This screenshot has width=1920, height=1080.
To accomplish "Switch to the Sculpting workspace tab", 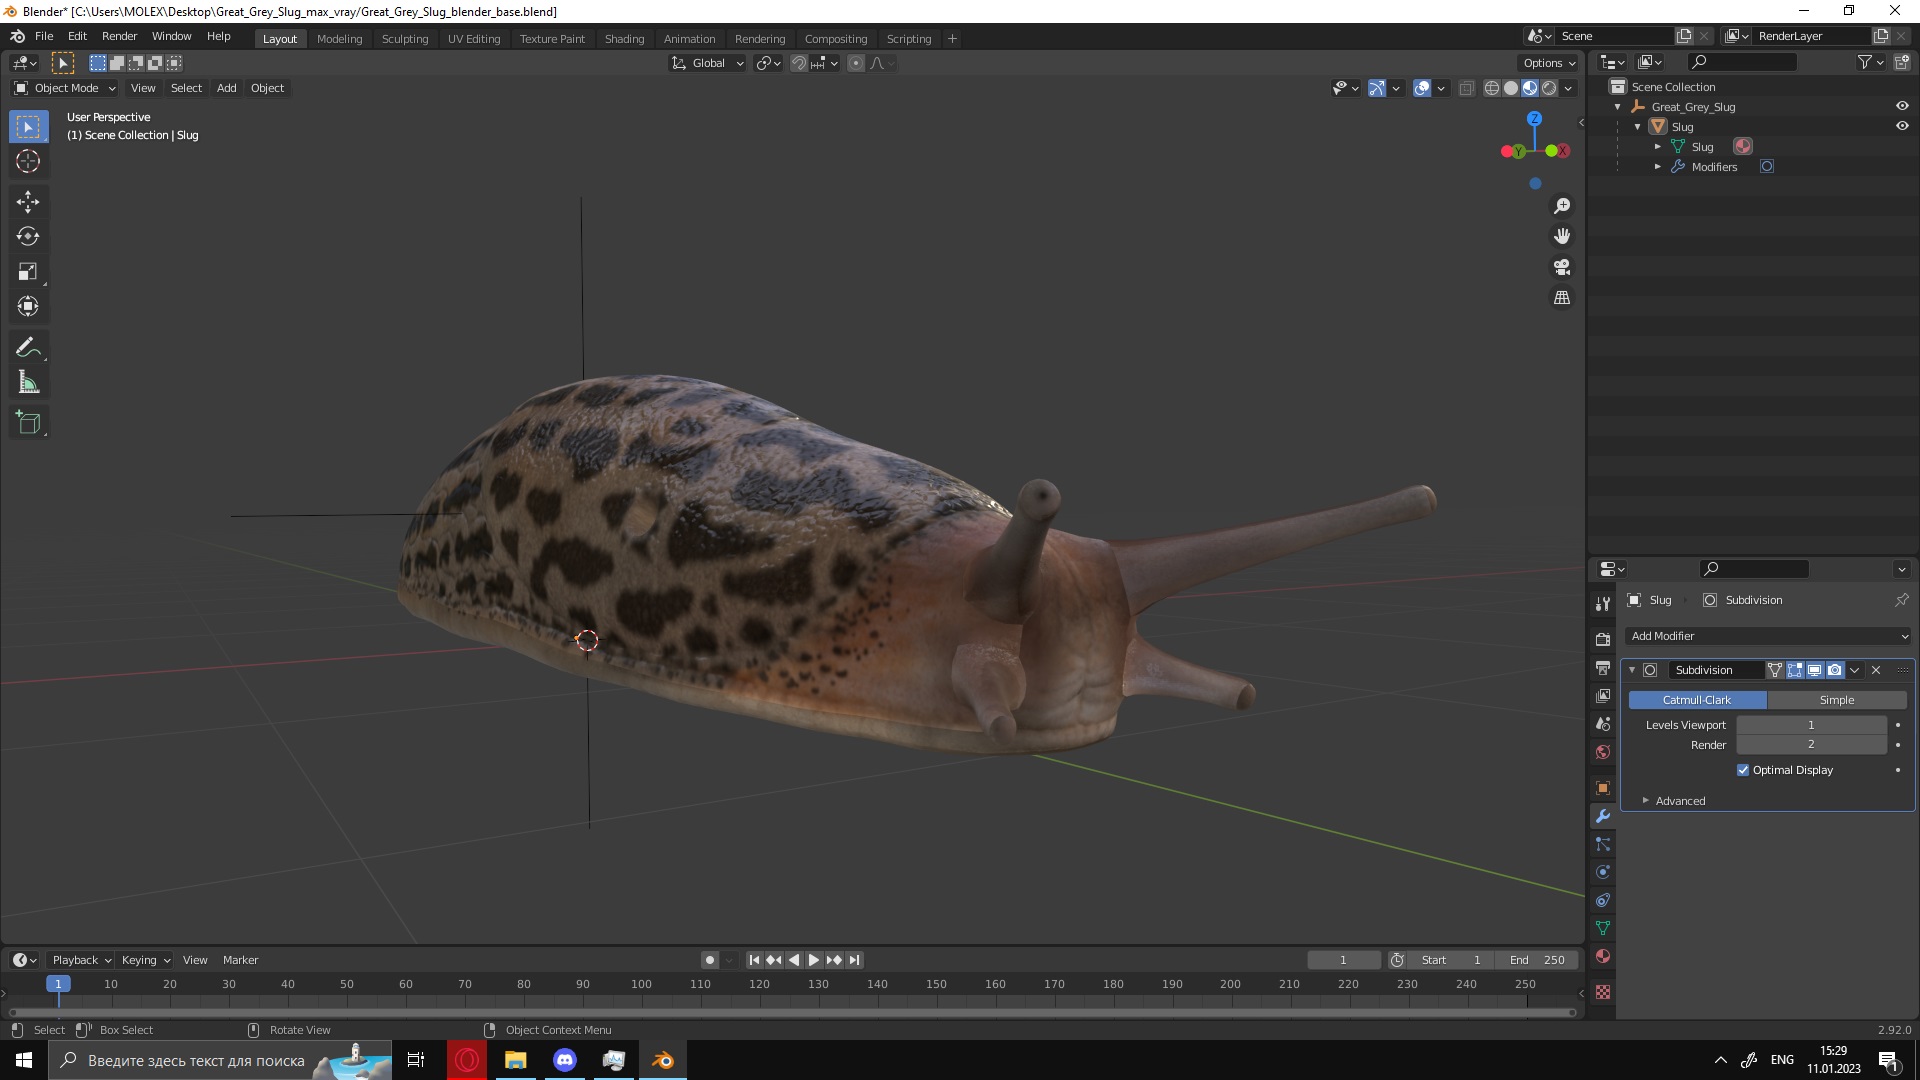I will (x=405, y=39).
